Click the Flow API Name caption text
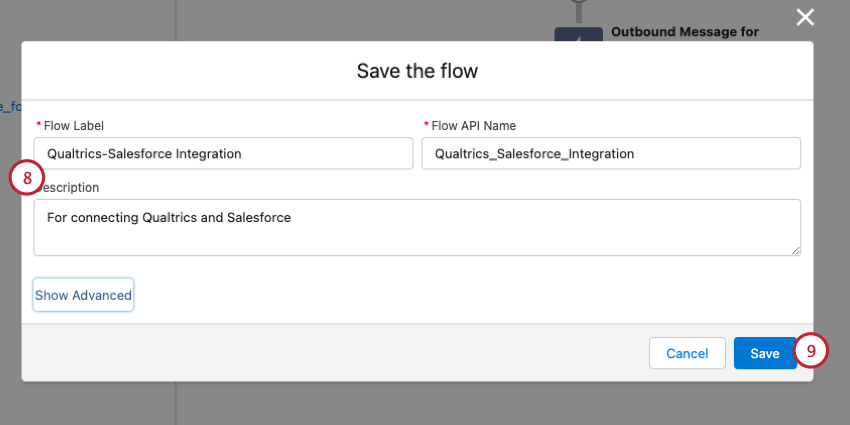850x425 pixels. pos(473,125)
